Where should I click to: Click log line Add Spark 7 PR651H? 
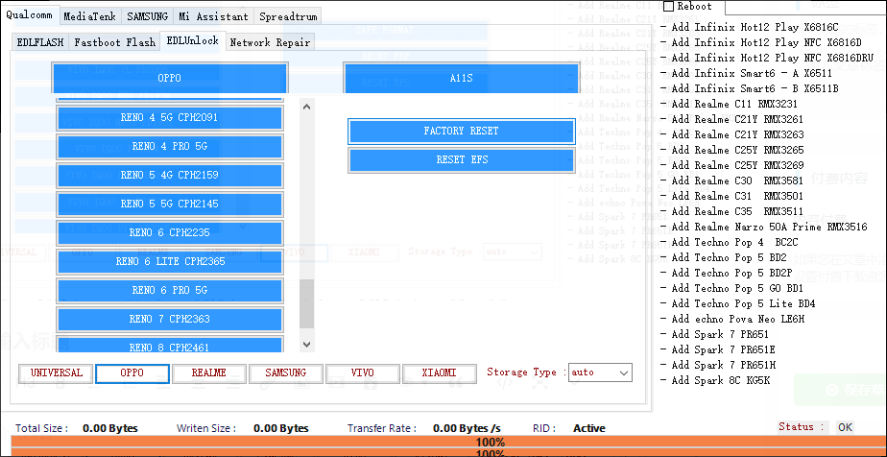pyautogui.click(x=717, y=365)
